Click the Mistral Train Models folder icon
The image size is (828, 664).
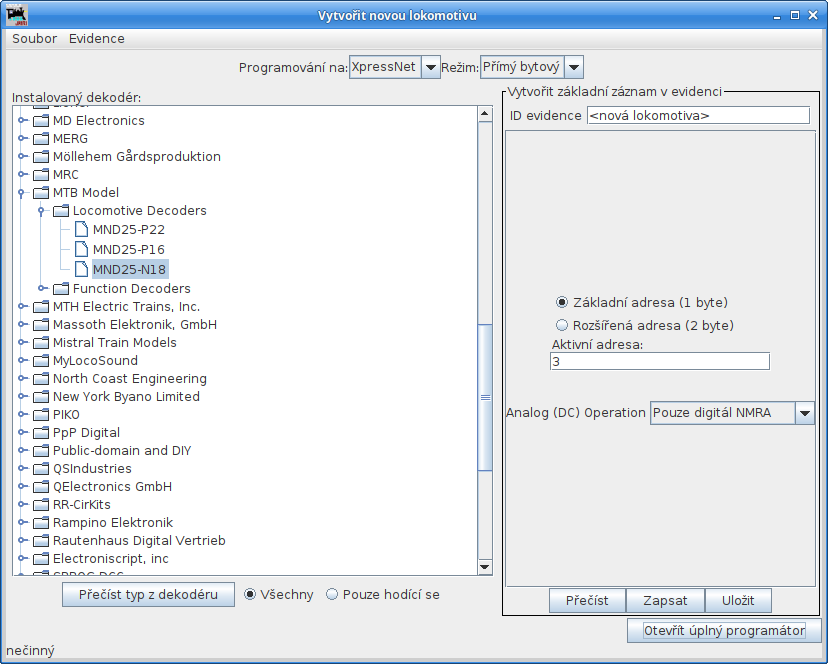(x=41, y=343)
